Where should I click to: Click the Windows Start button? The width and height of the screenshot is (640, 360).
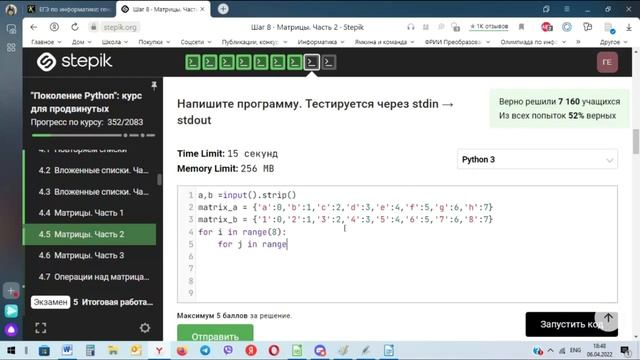tap(11, 350)
